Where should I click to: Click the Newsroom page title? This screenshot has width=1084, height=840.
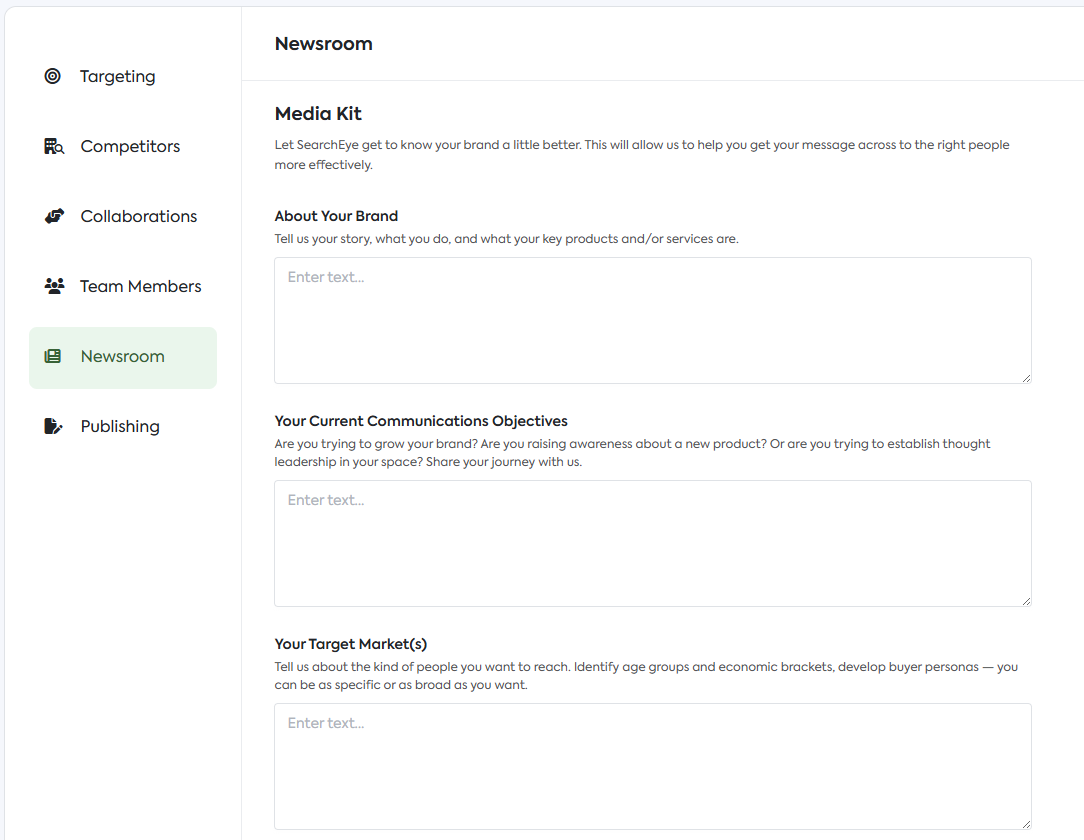click(323, 44)
